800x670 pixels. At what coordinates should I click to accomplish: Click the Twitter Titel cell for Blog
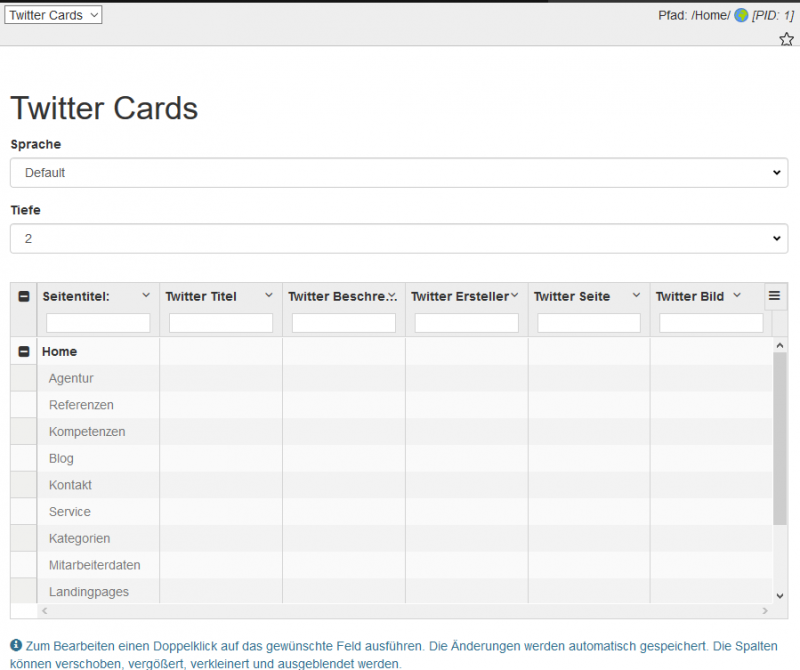(x=221, y=458)
